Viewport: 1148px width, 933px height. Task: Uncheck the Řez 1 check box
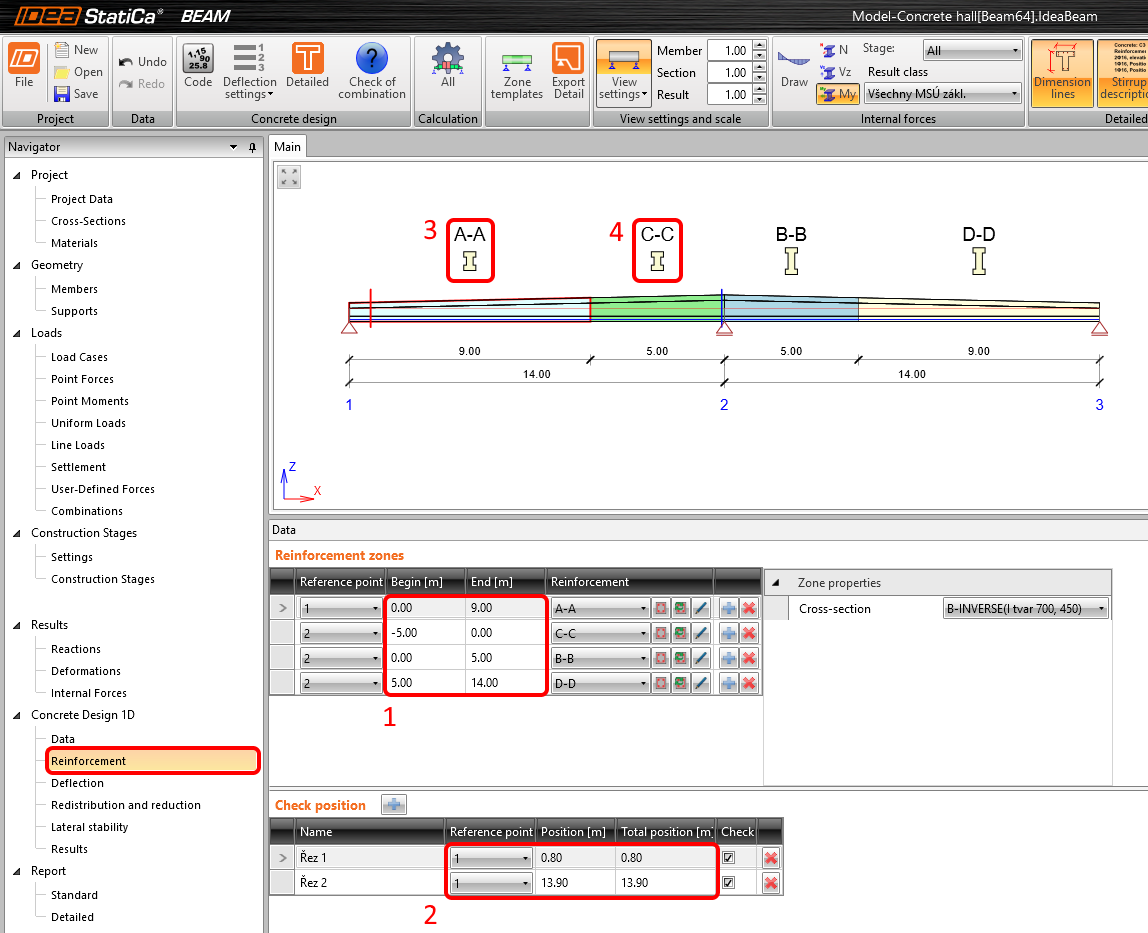point(728,858)
